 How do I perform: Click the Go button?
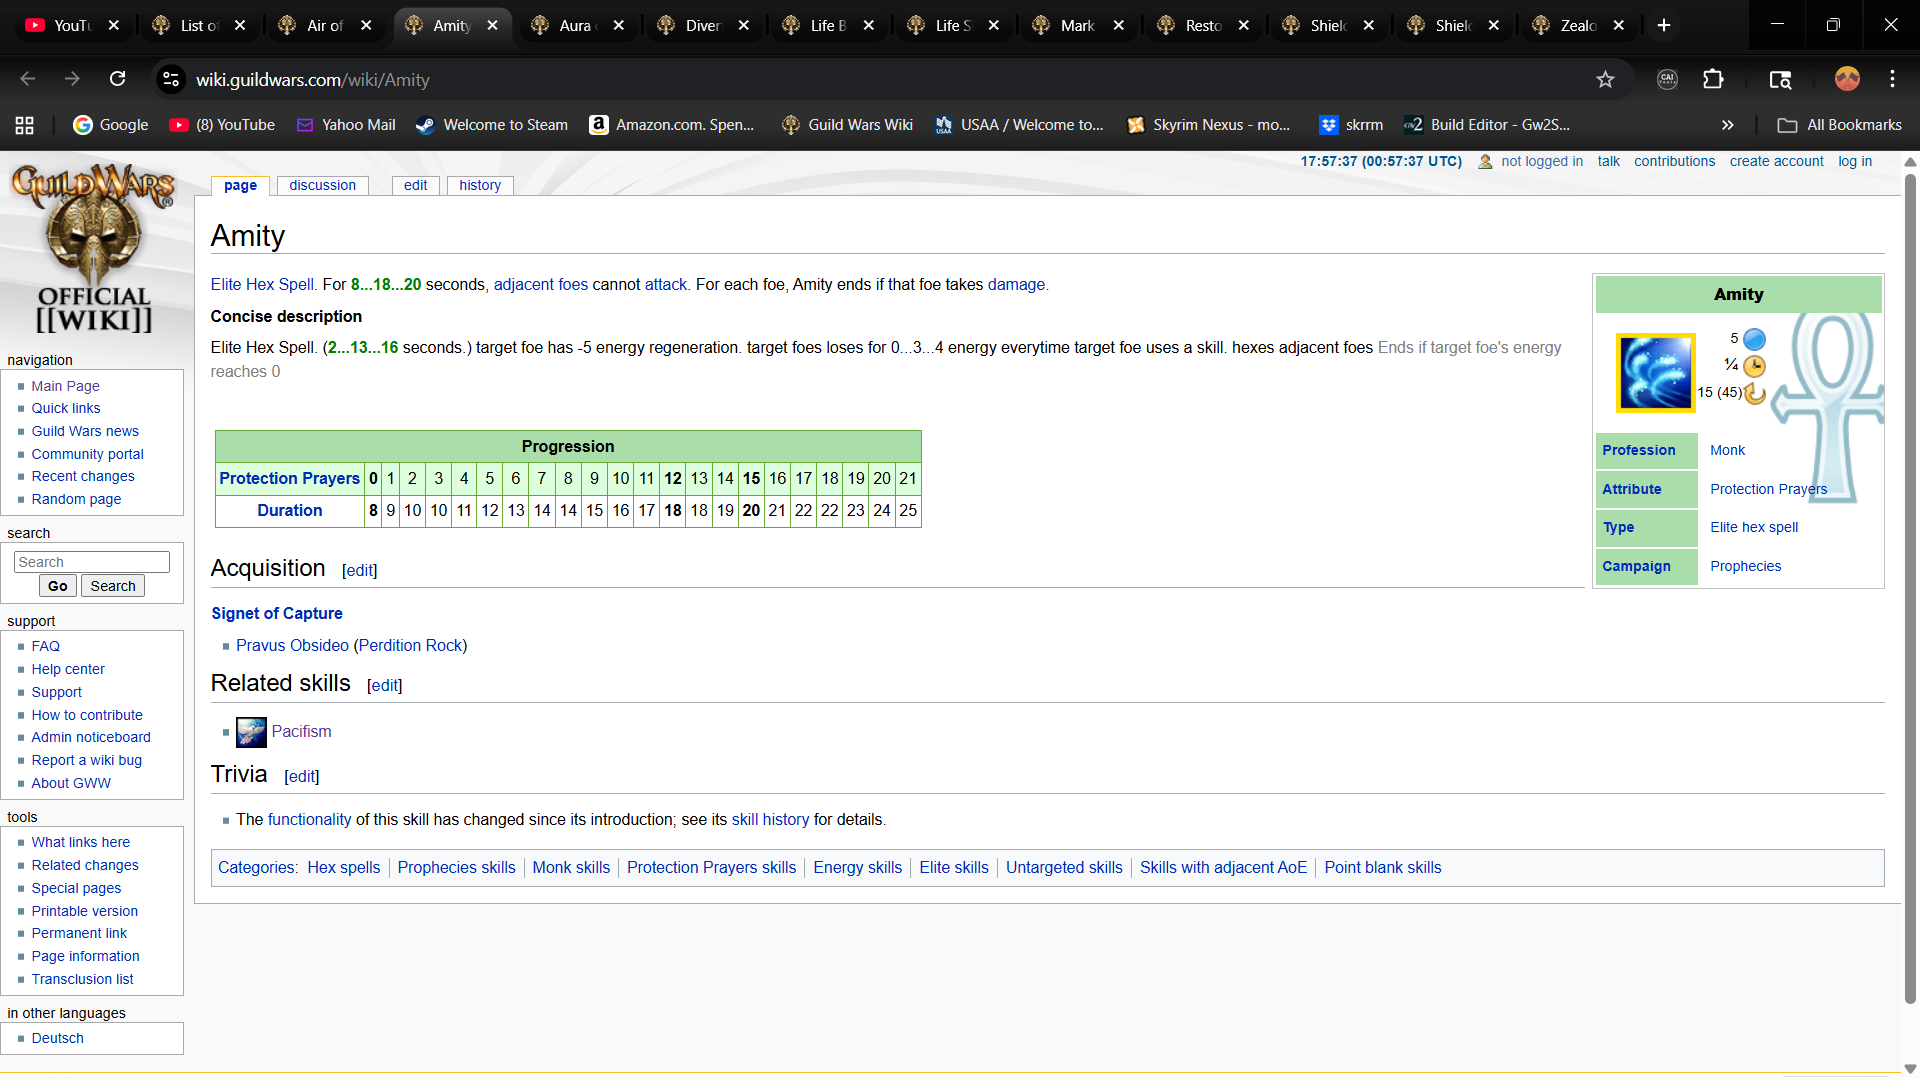click(x=58, y=586)
